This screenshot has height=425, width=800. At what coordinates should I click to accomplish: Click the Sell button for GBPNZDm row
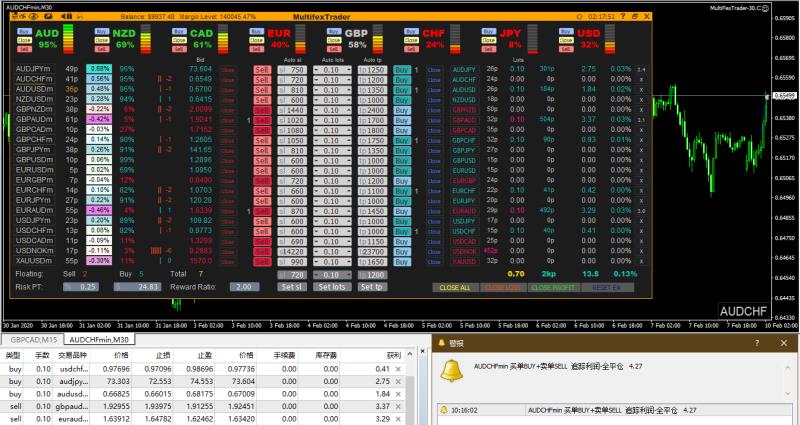coord(262,110)
